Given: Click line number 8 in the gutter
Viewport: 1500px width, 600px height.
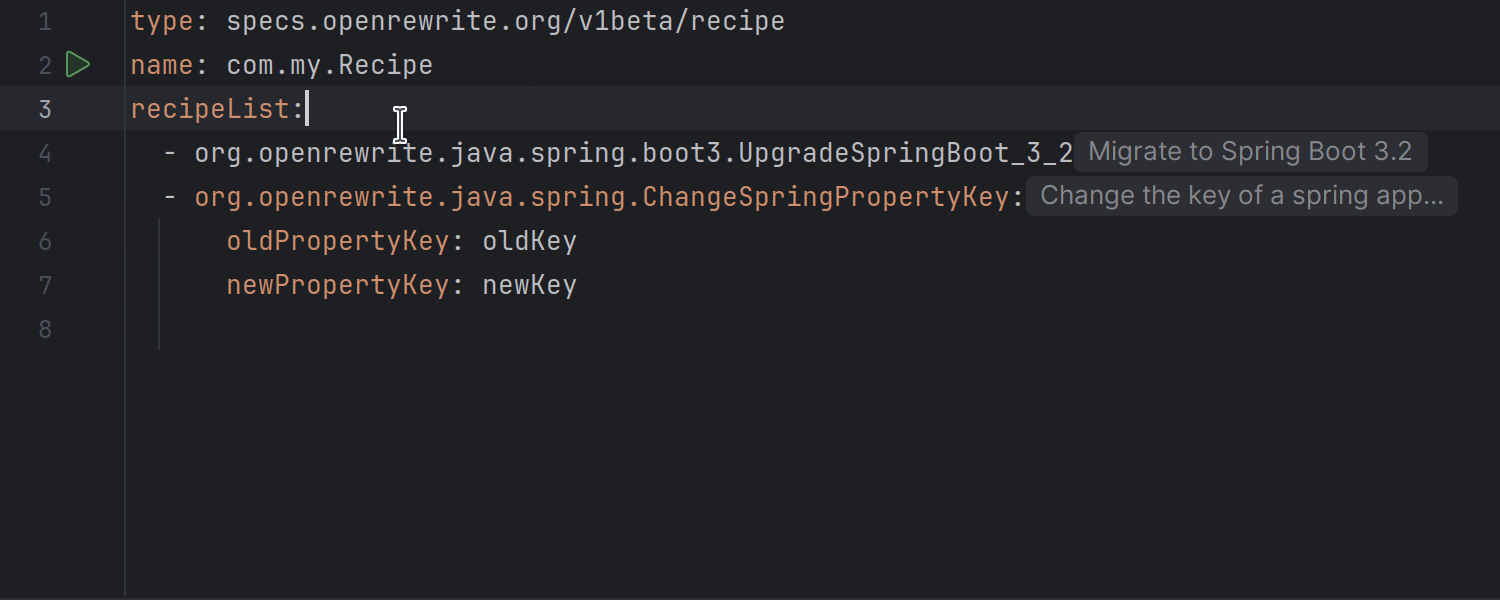Looking at the screenshot, I should tap(45, 329).
